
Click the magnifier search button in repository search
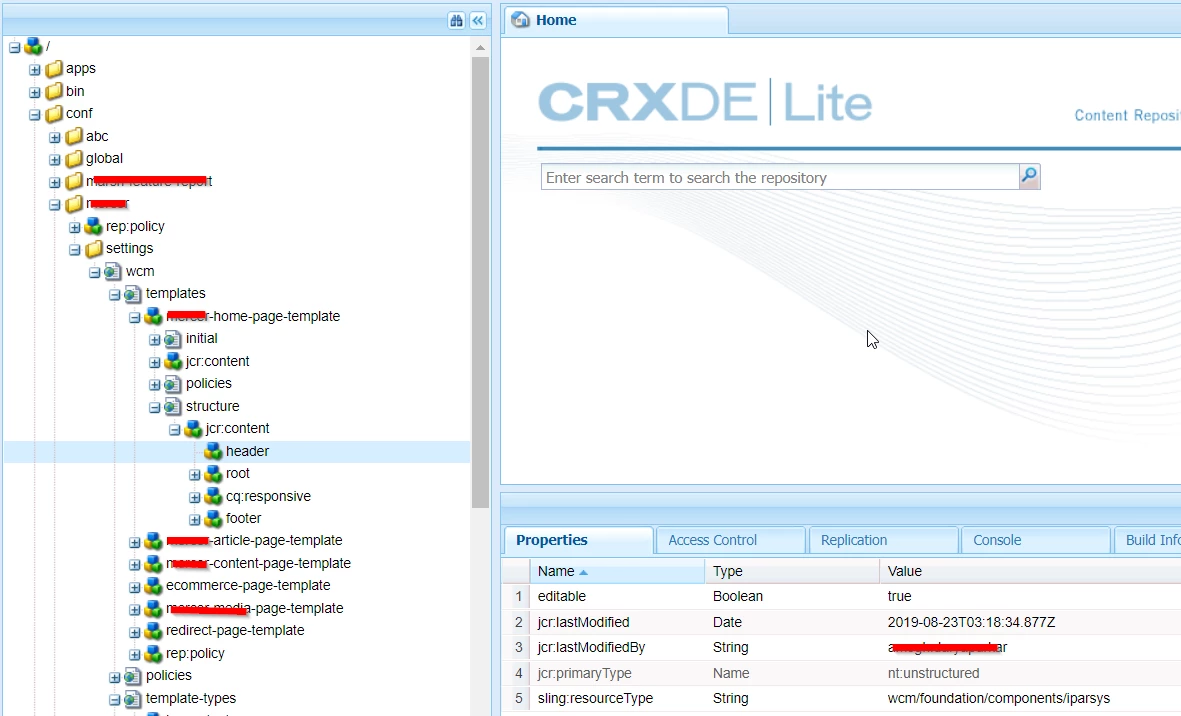pyautogui.click(x=1029, y=177)
